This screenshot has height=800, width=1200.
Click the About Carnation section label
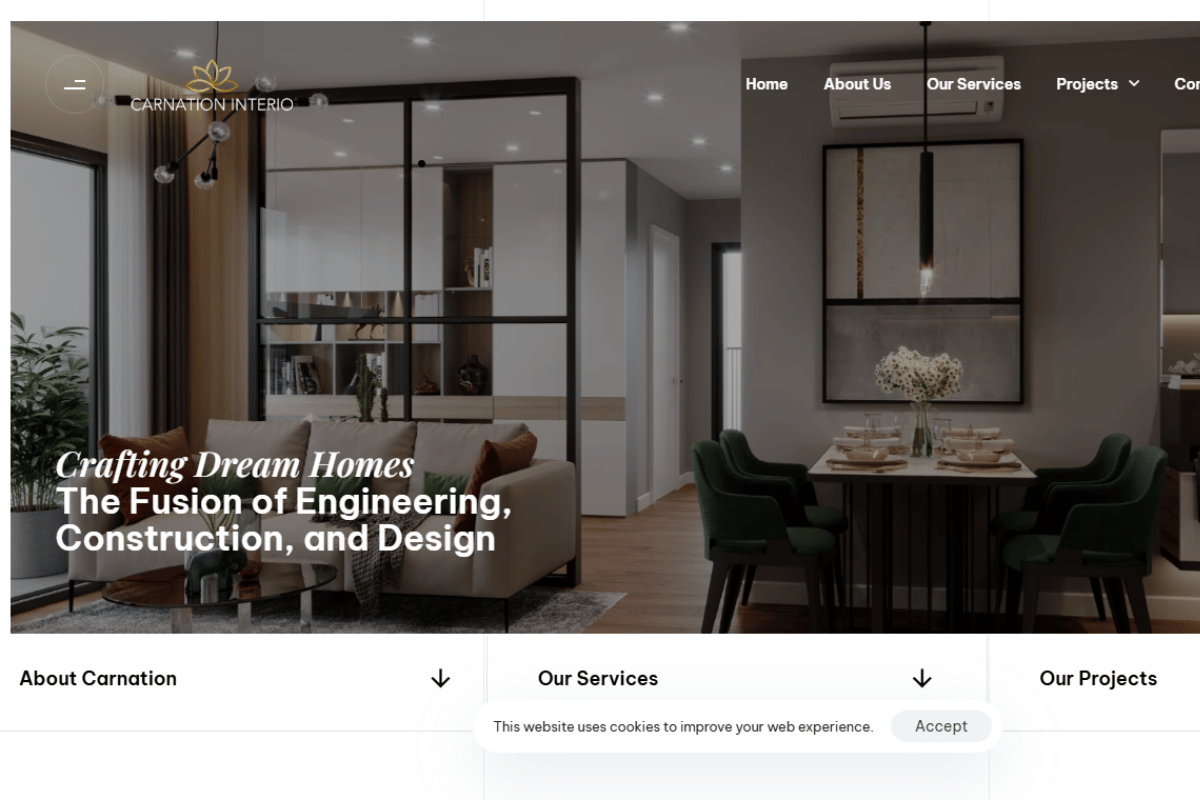[98, 678]
